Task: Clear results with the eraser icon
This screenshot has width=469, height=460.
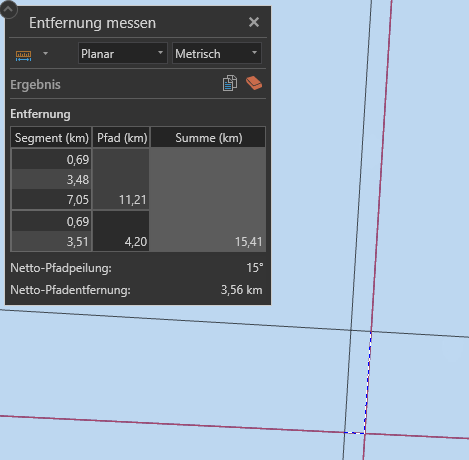Action: pos(254,83)
